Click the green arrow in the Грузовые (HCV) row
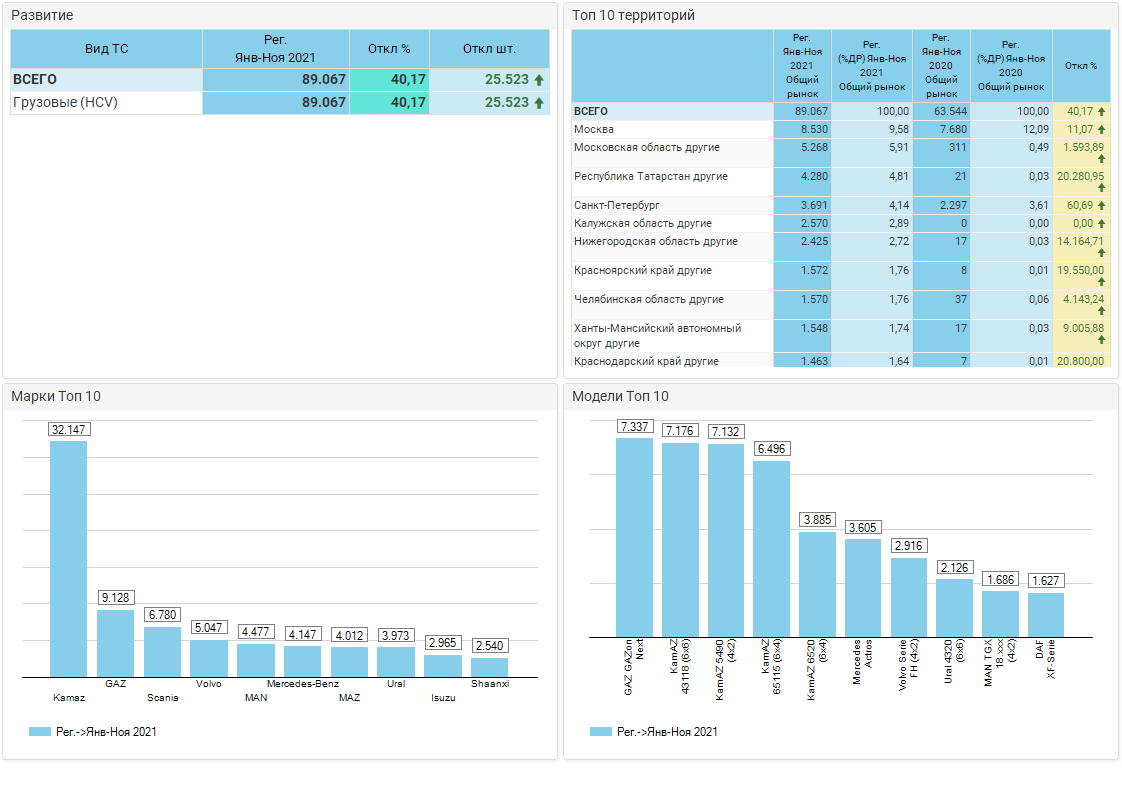The height and width of the screenshot is (793, 1122). click(x=539, y=103)
